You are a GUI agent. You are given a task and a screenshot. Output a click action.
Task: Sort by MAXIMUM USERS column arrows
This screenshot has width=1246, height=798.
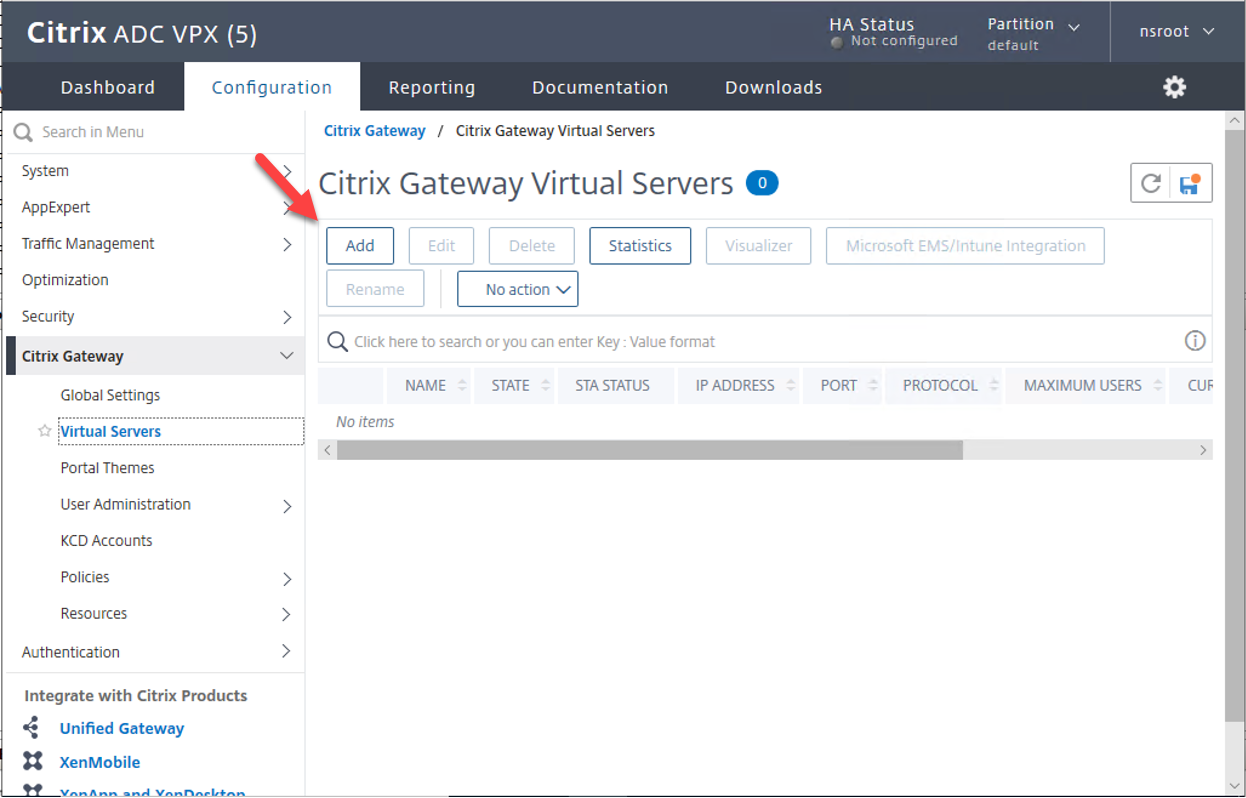tap(1158, 385)
